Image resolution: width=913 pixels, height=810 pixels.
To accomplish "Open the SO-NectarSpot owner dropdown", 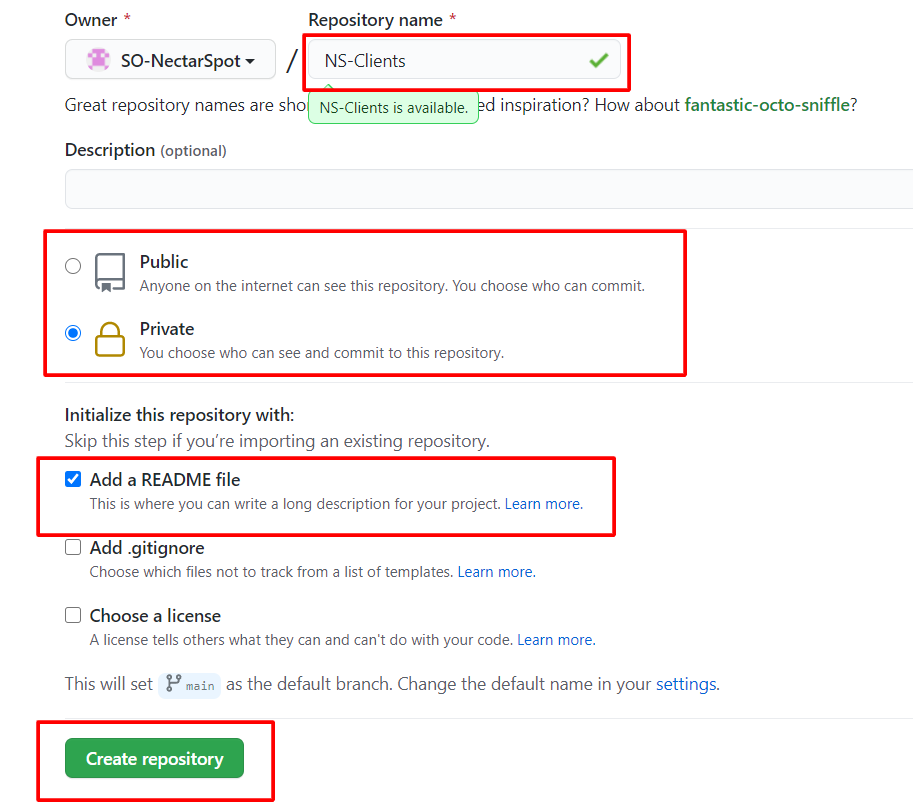I will [x=170, y=60].
